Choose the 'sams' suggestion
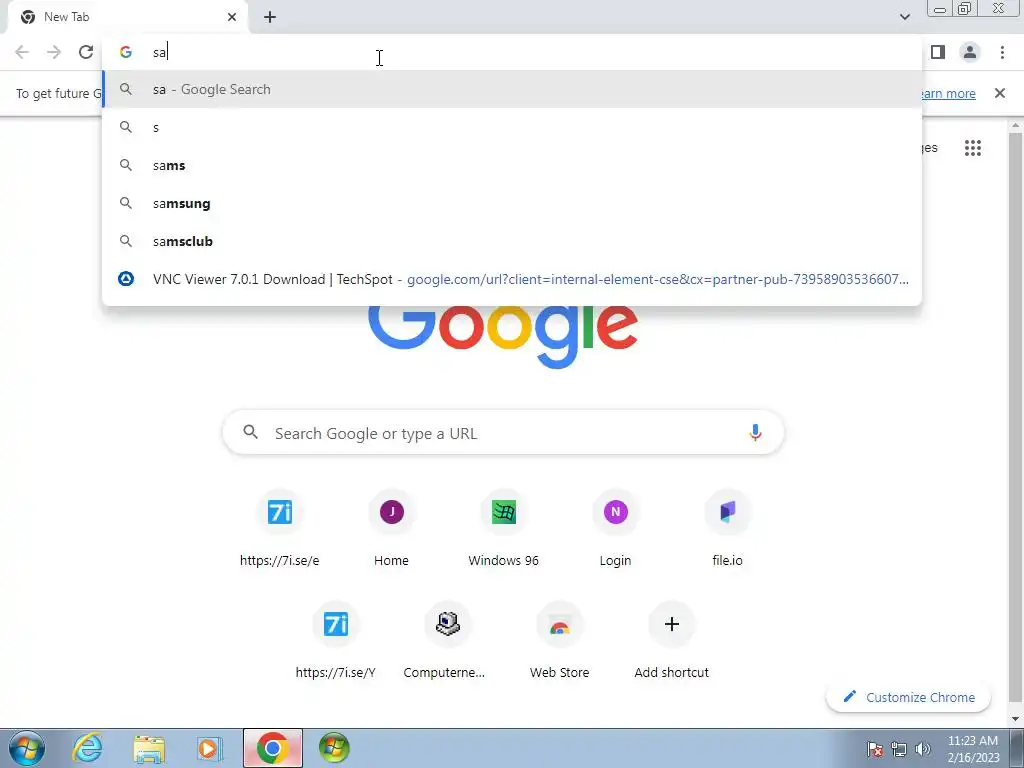Viewport: 1024px width, 768px height. (512, 165)
